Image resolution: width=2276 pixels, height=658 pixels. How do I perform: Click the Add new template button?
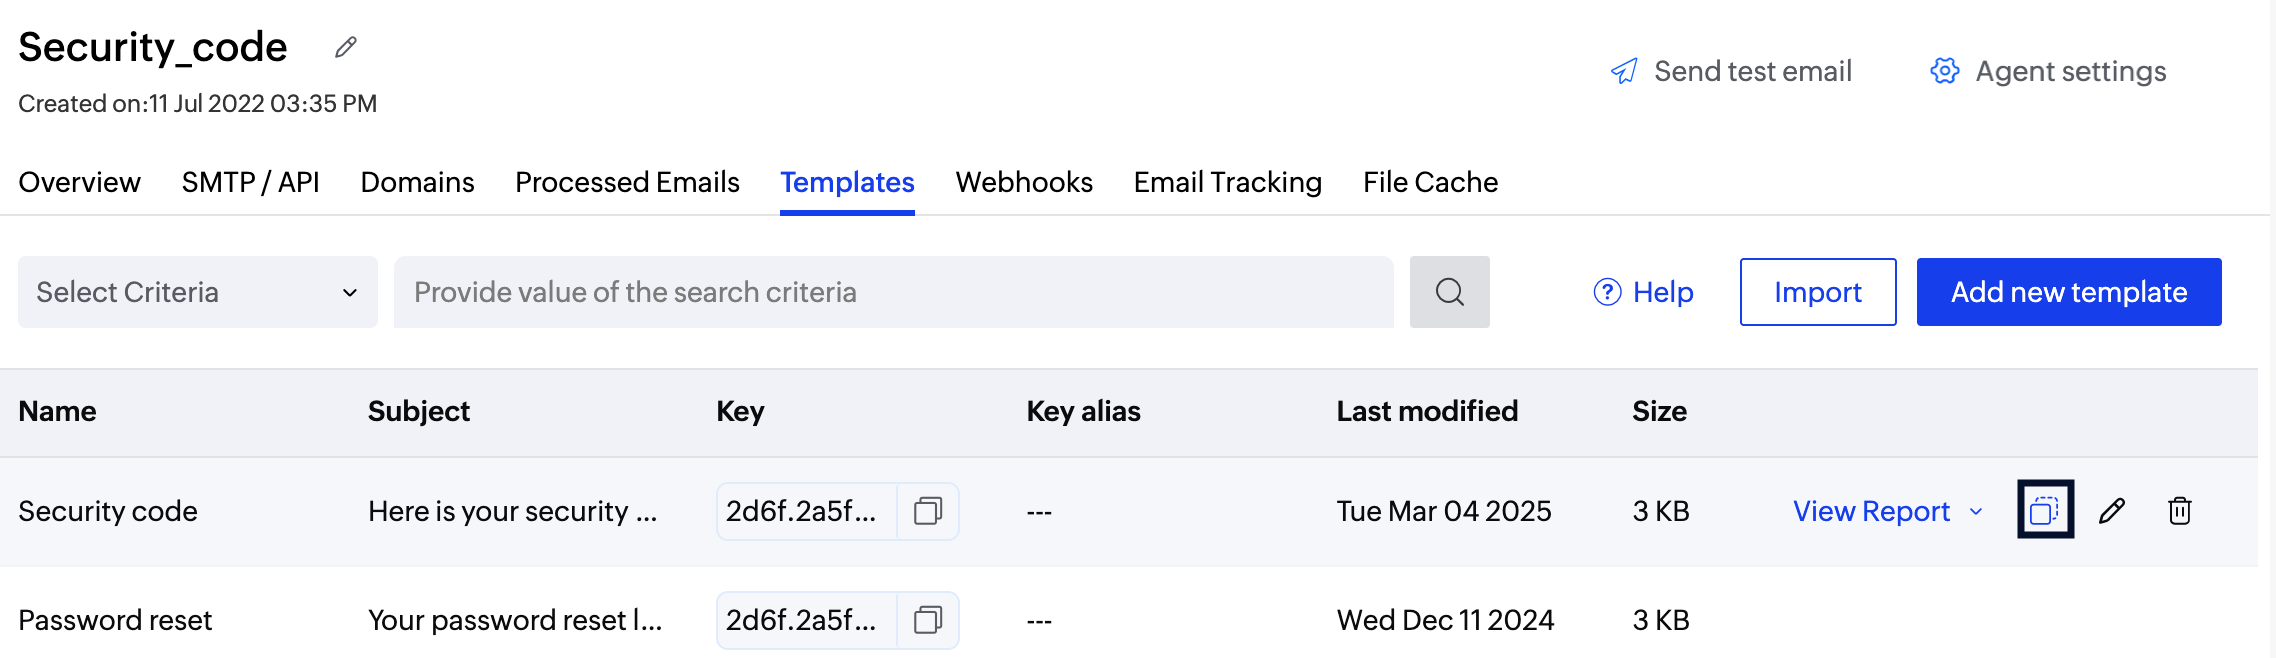[2068, 292]
